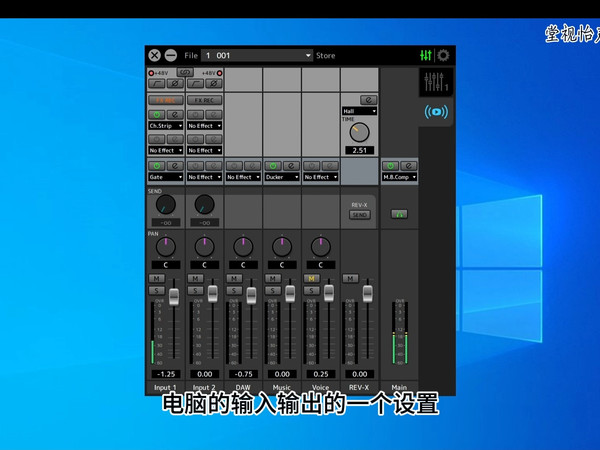The image size is (600, 450).
Task: Toggle Input 1 phase invert icon
Action: point(175,83)
